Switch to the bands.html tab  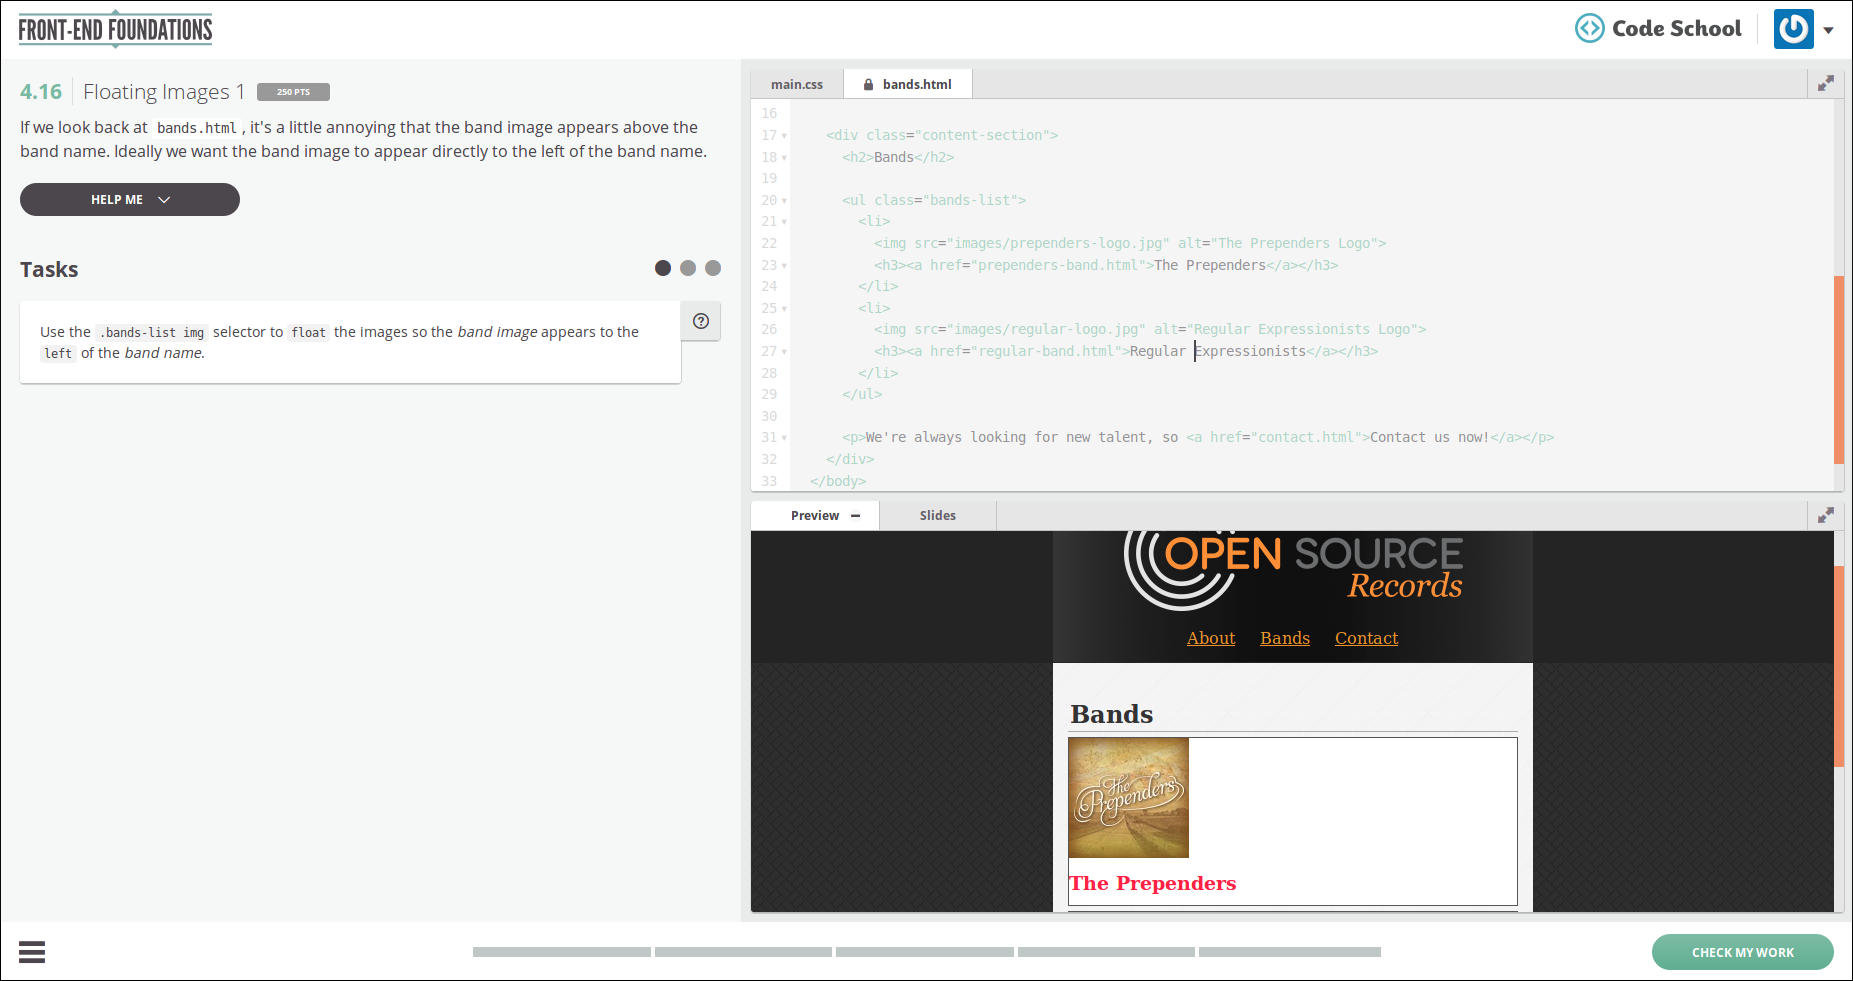click(908, 84)
